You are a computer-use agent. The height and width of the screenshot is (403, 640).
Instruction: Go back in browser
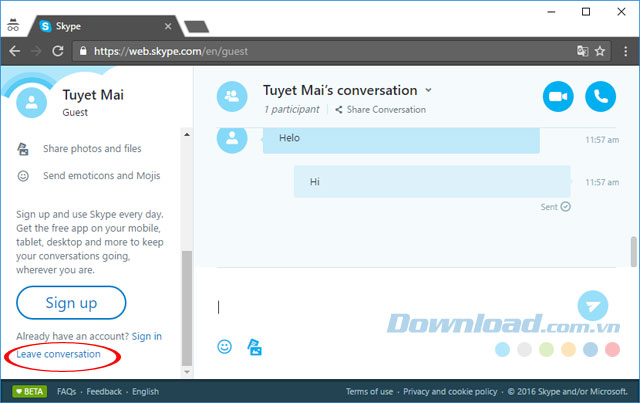coord(15,51)
